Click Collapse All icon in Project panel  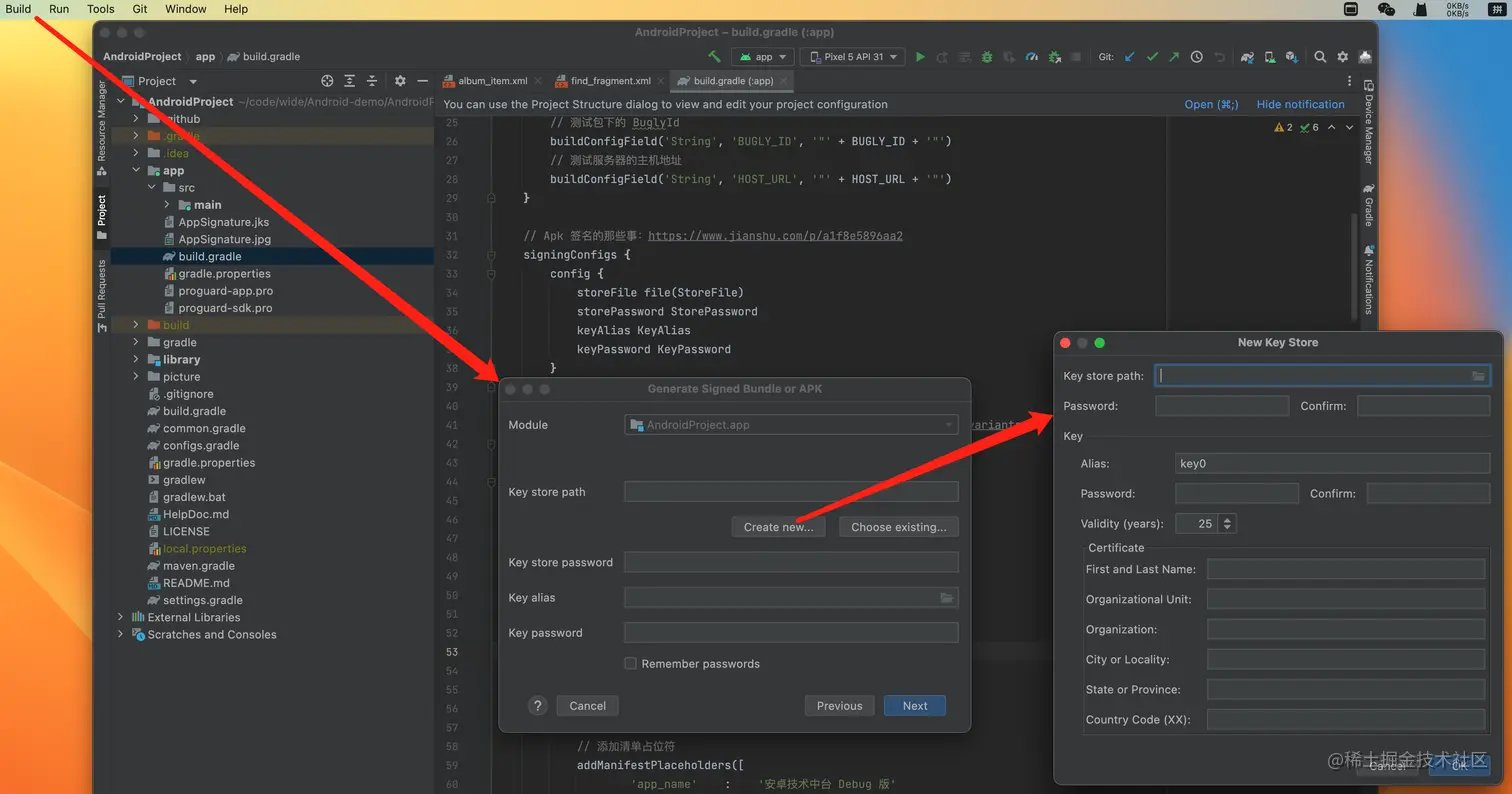click(371, 81)
